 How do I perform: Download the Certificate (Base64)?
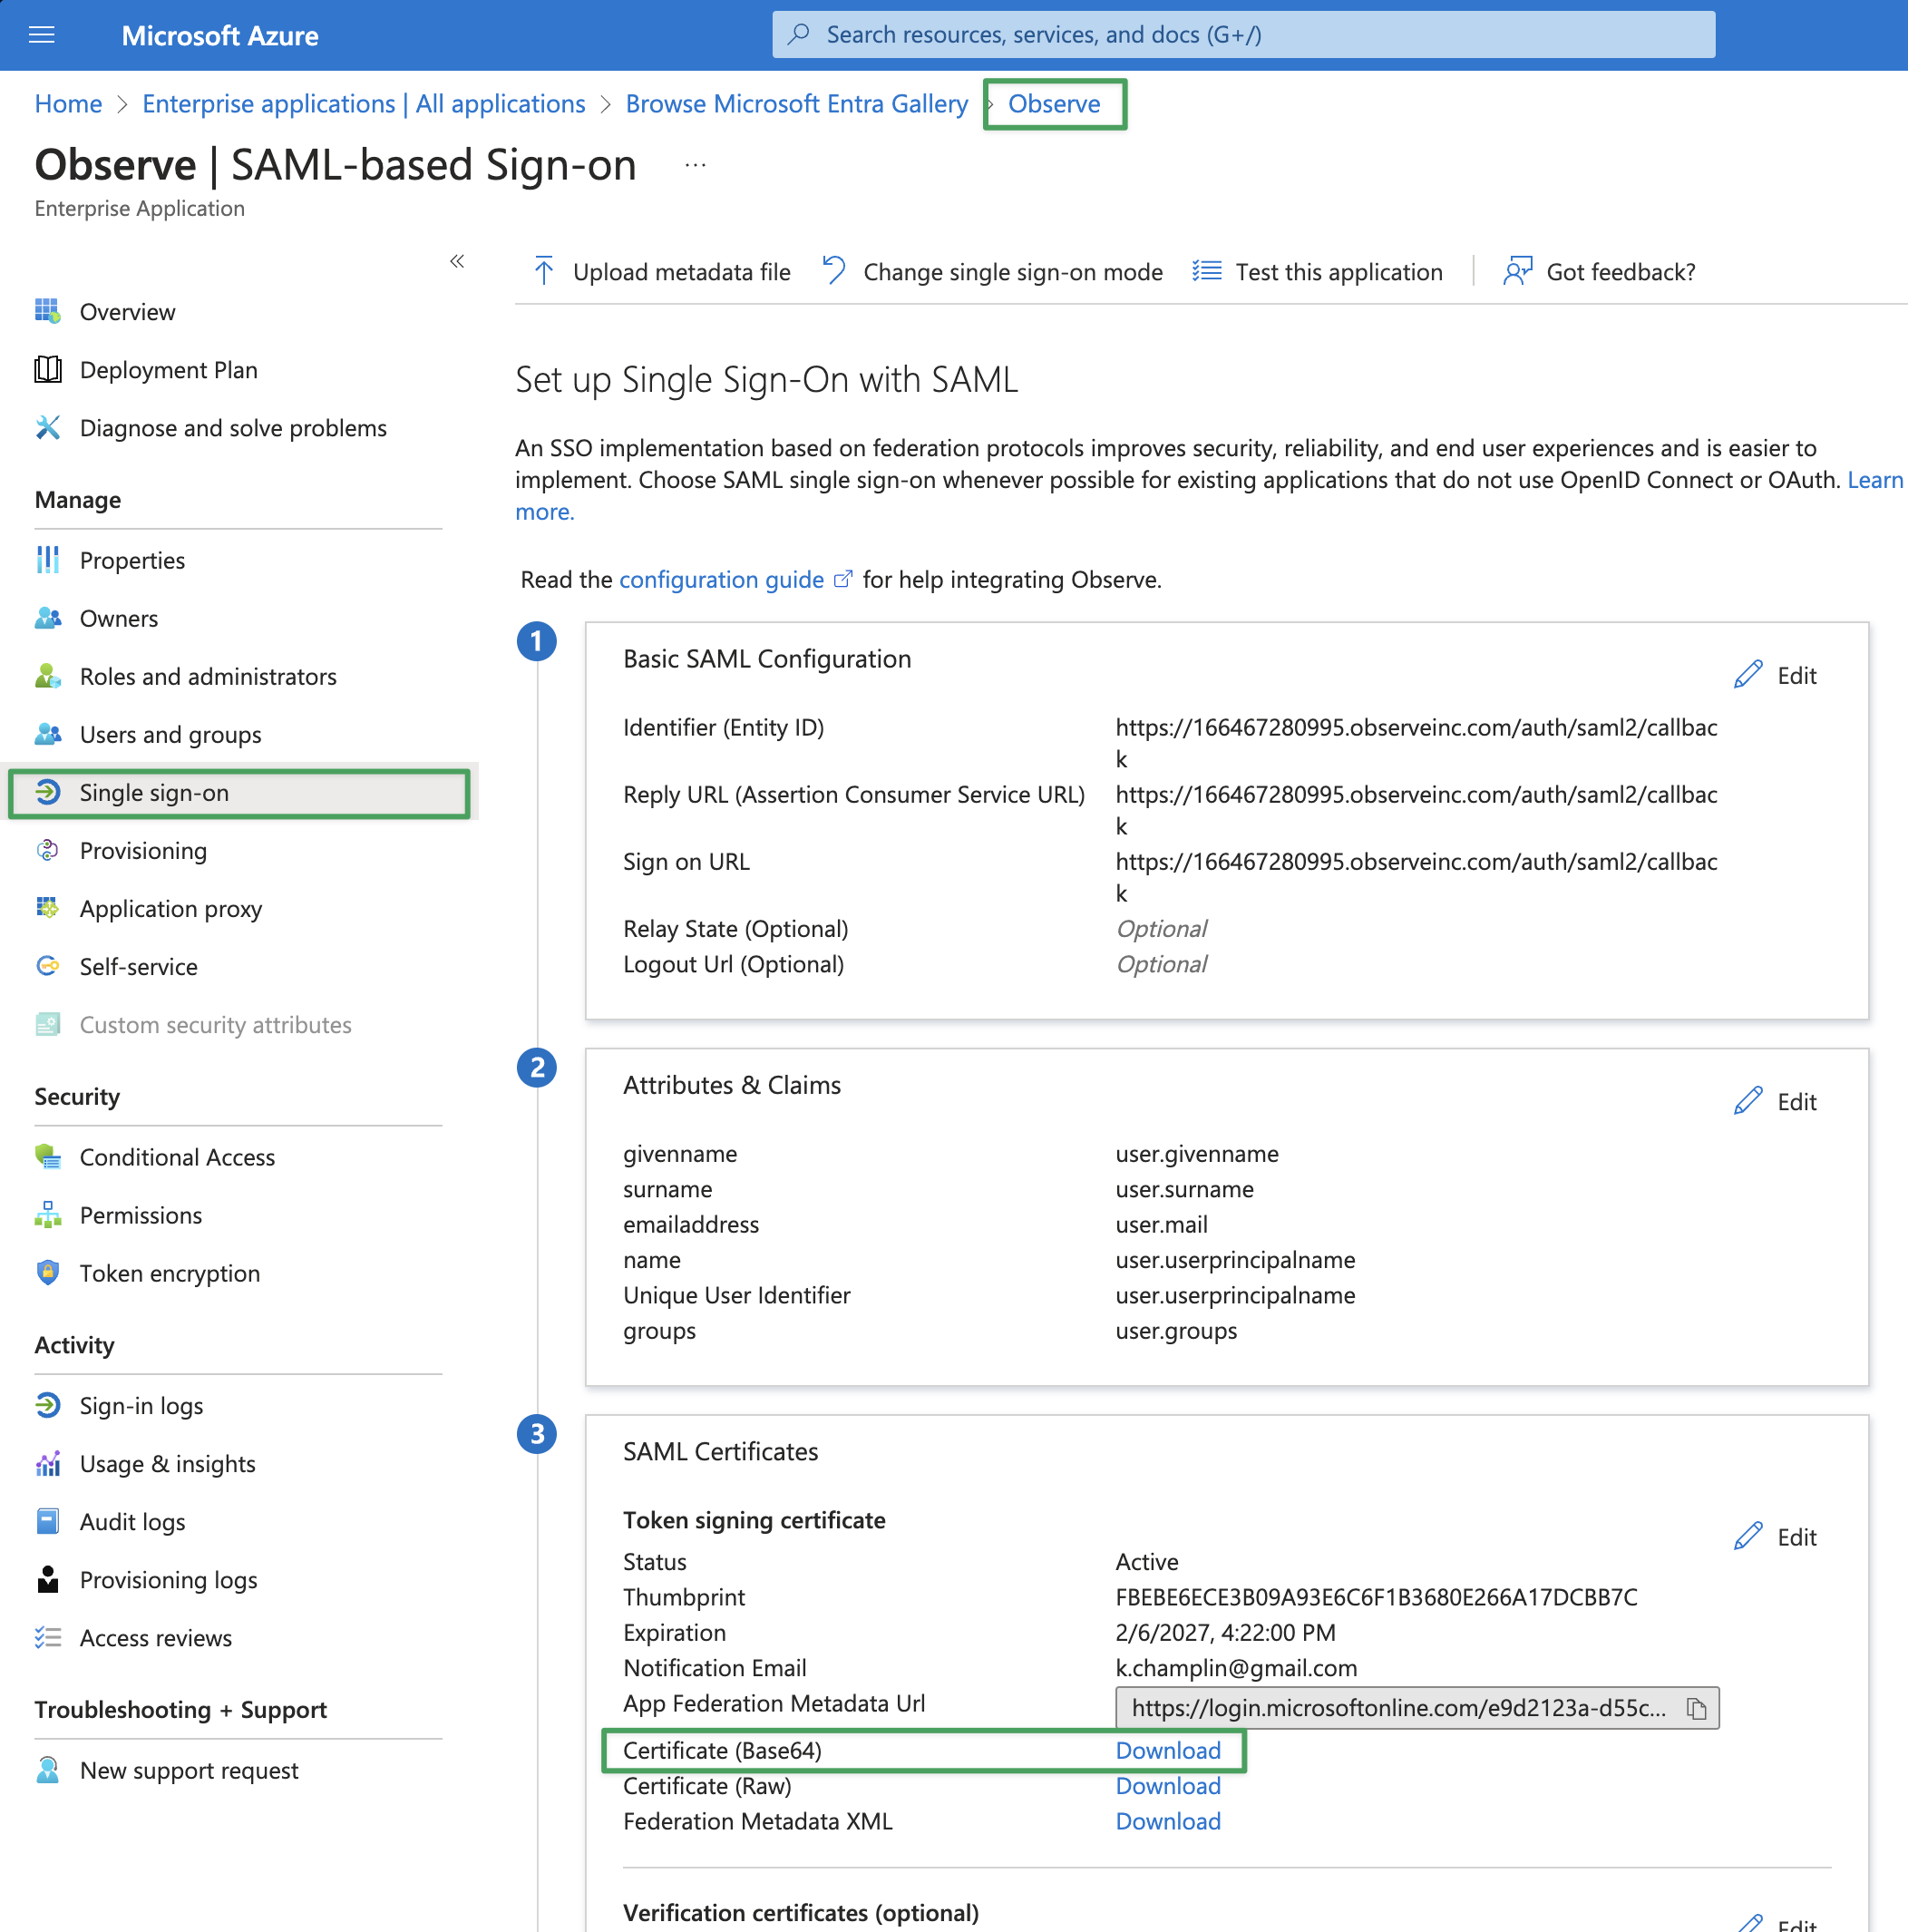1168,1751
